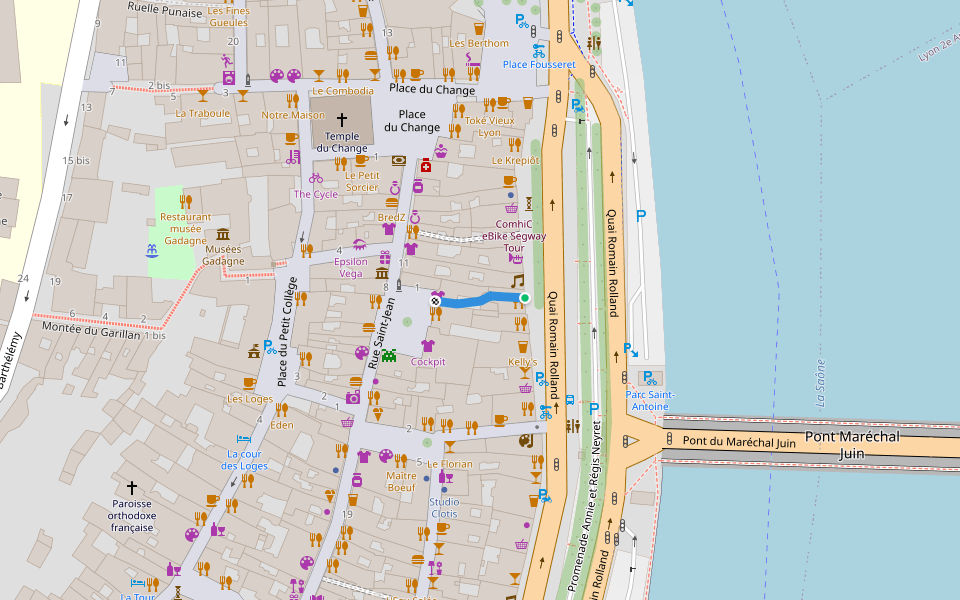
Task: Select the cross icon on Temple du Change
Action: coord(342,118)
